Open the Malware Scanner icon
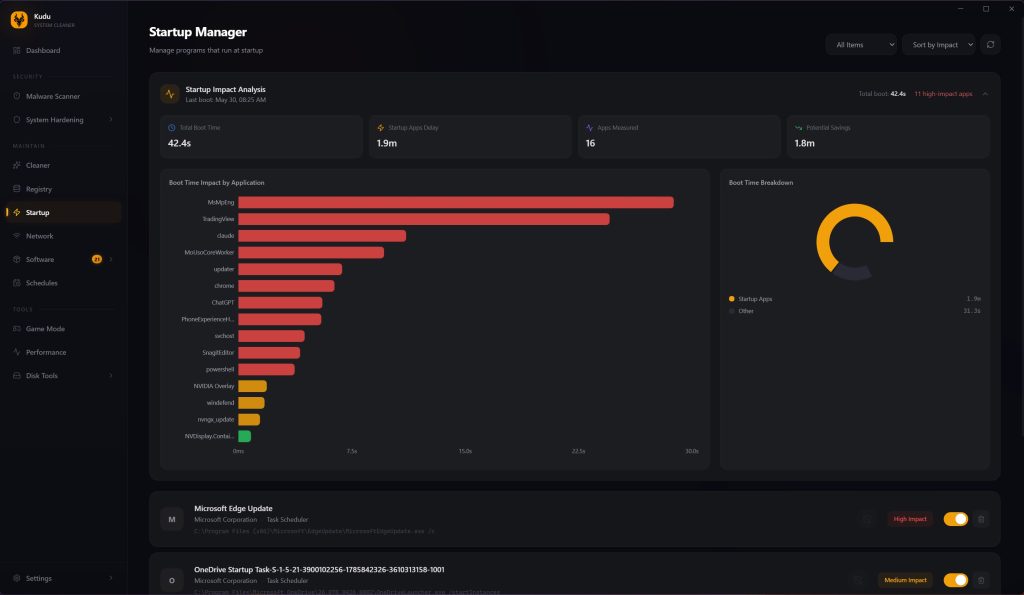Screen dimensions: 1024x595 [x=16, y=96]
